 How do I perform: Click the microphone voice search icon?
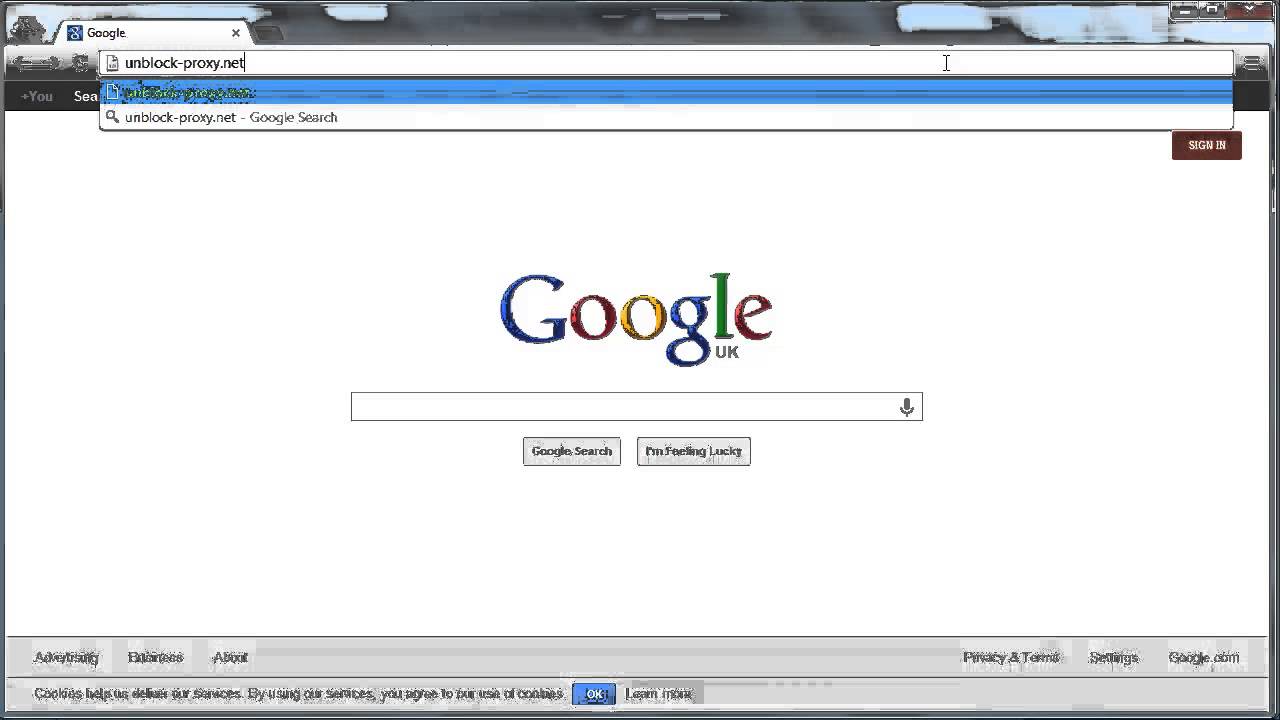[x=907, y=407]
